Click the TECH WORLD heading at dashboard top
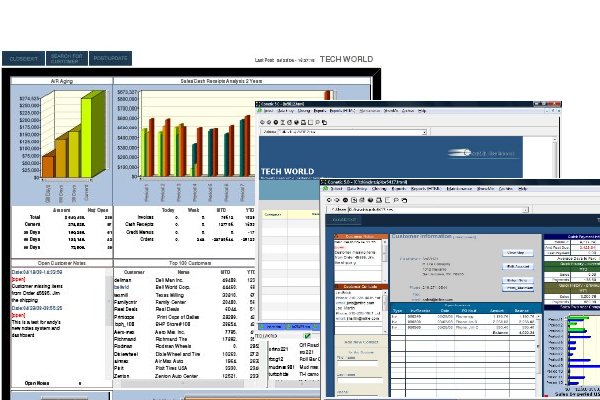The width and height of the screenshot is (600, 400). 346,59
